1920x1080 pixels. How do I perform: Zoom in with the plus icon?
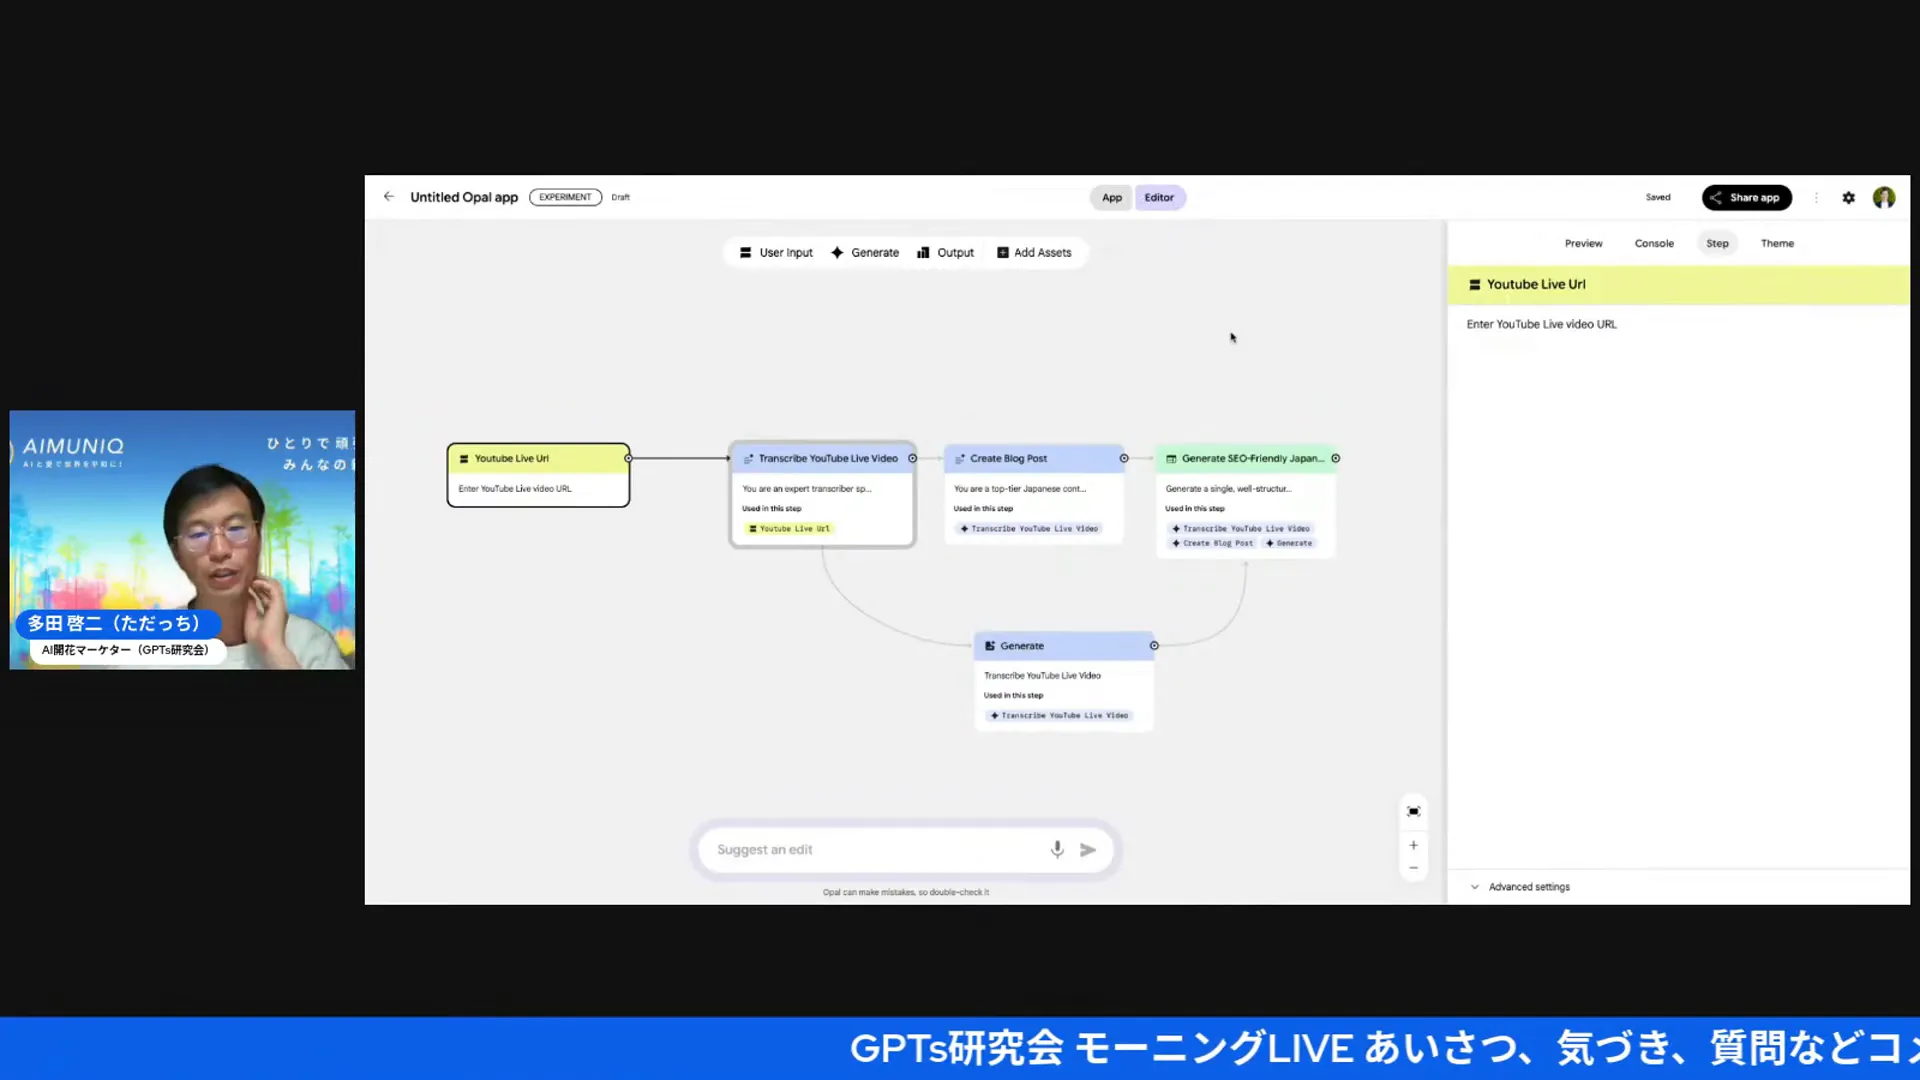tap(1413, 846)
